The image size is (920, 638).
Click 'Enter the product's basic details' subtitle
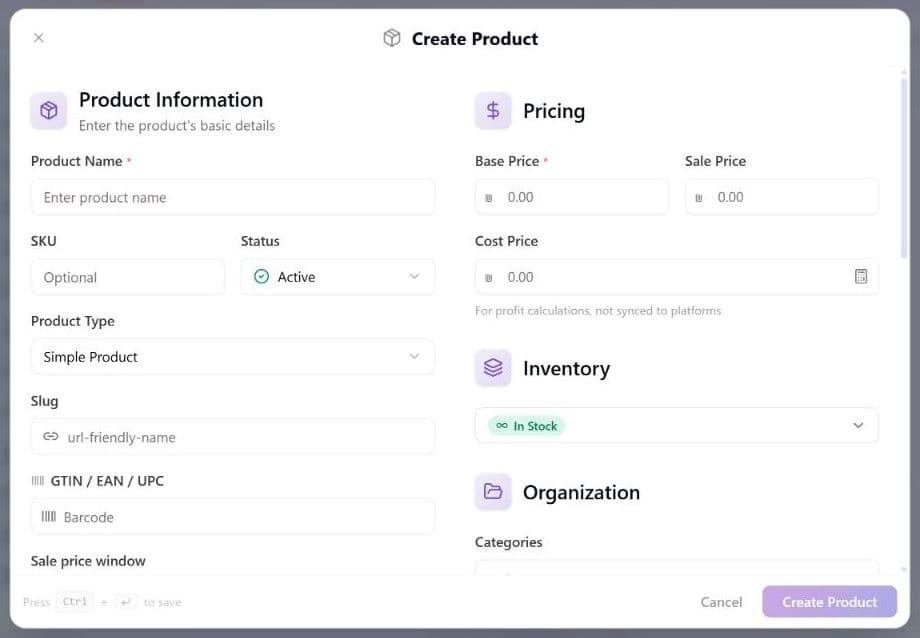177,126
